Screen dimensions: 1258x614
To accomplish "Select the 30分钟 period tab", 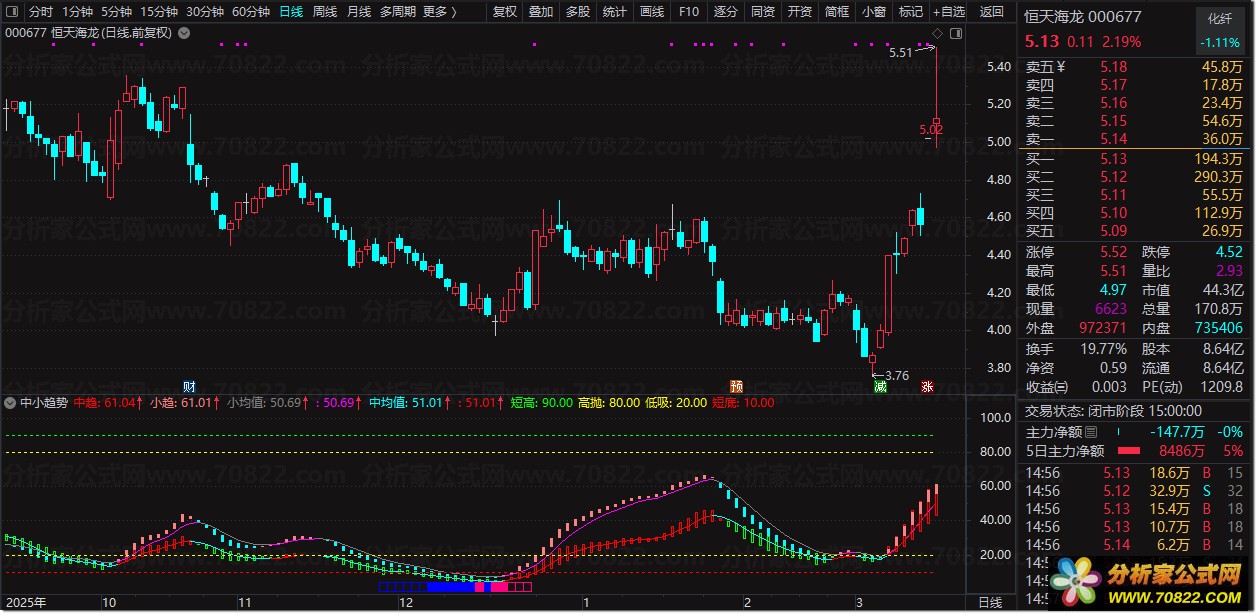I will coord(205,12).
